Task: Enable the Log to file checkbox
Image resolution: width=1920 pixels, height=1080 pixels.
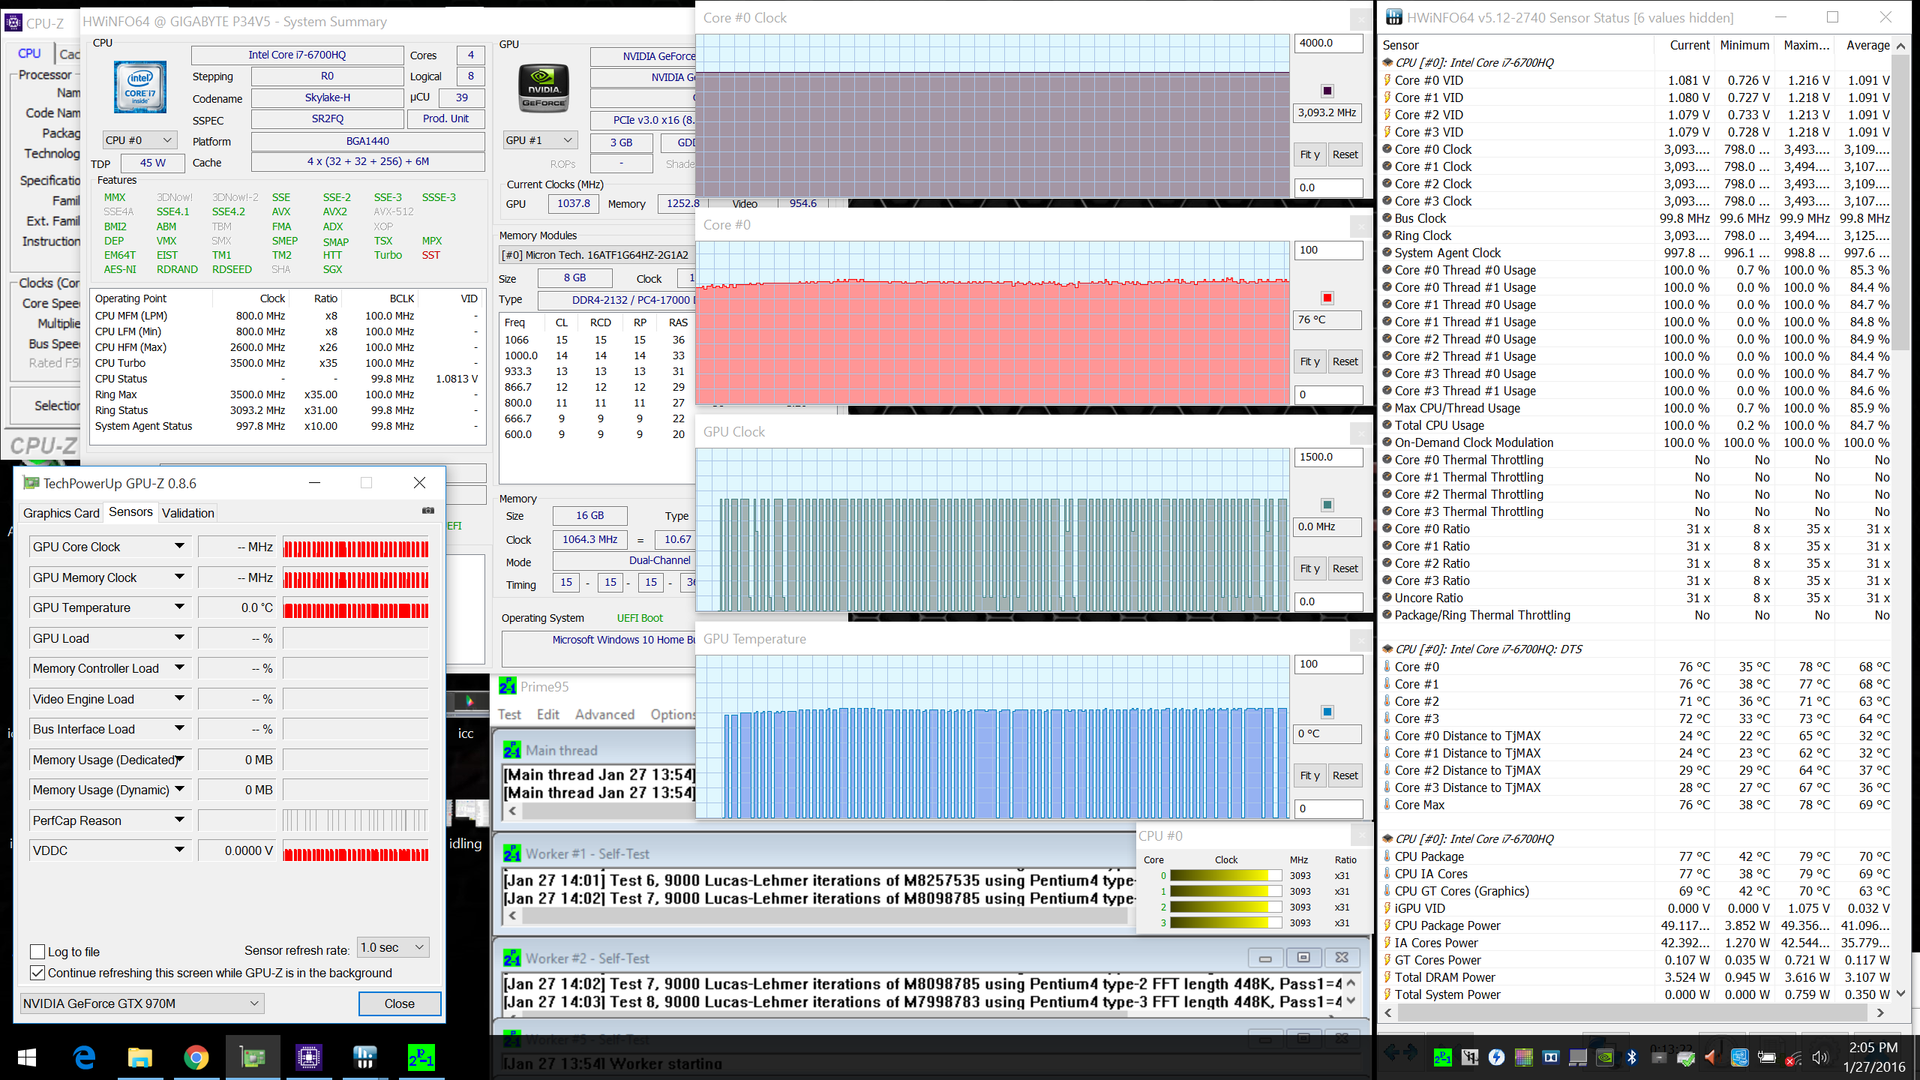Action: point(38,952)
